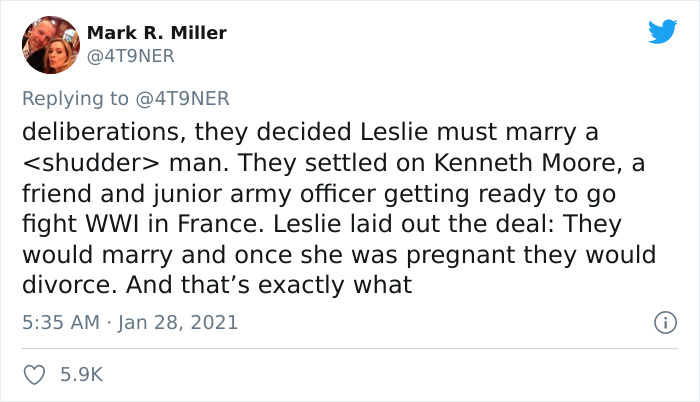This screenshot has width=700, height=402.
Task: Click the 'Replying to' label text
Action: (x=77, y=98)
